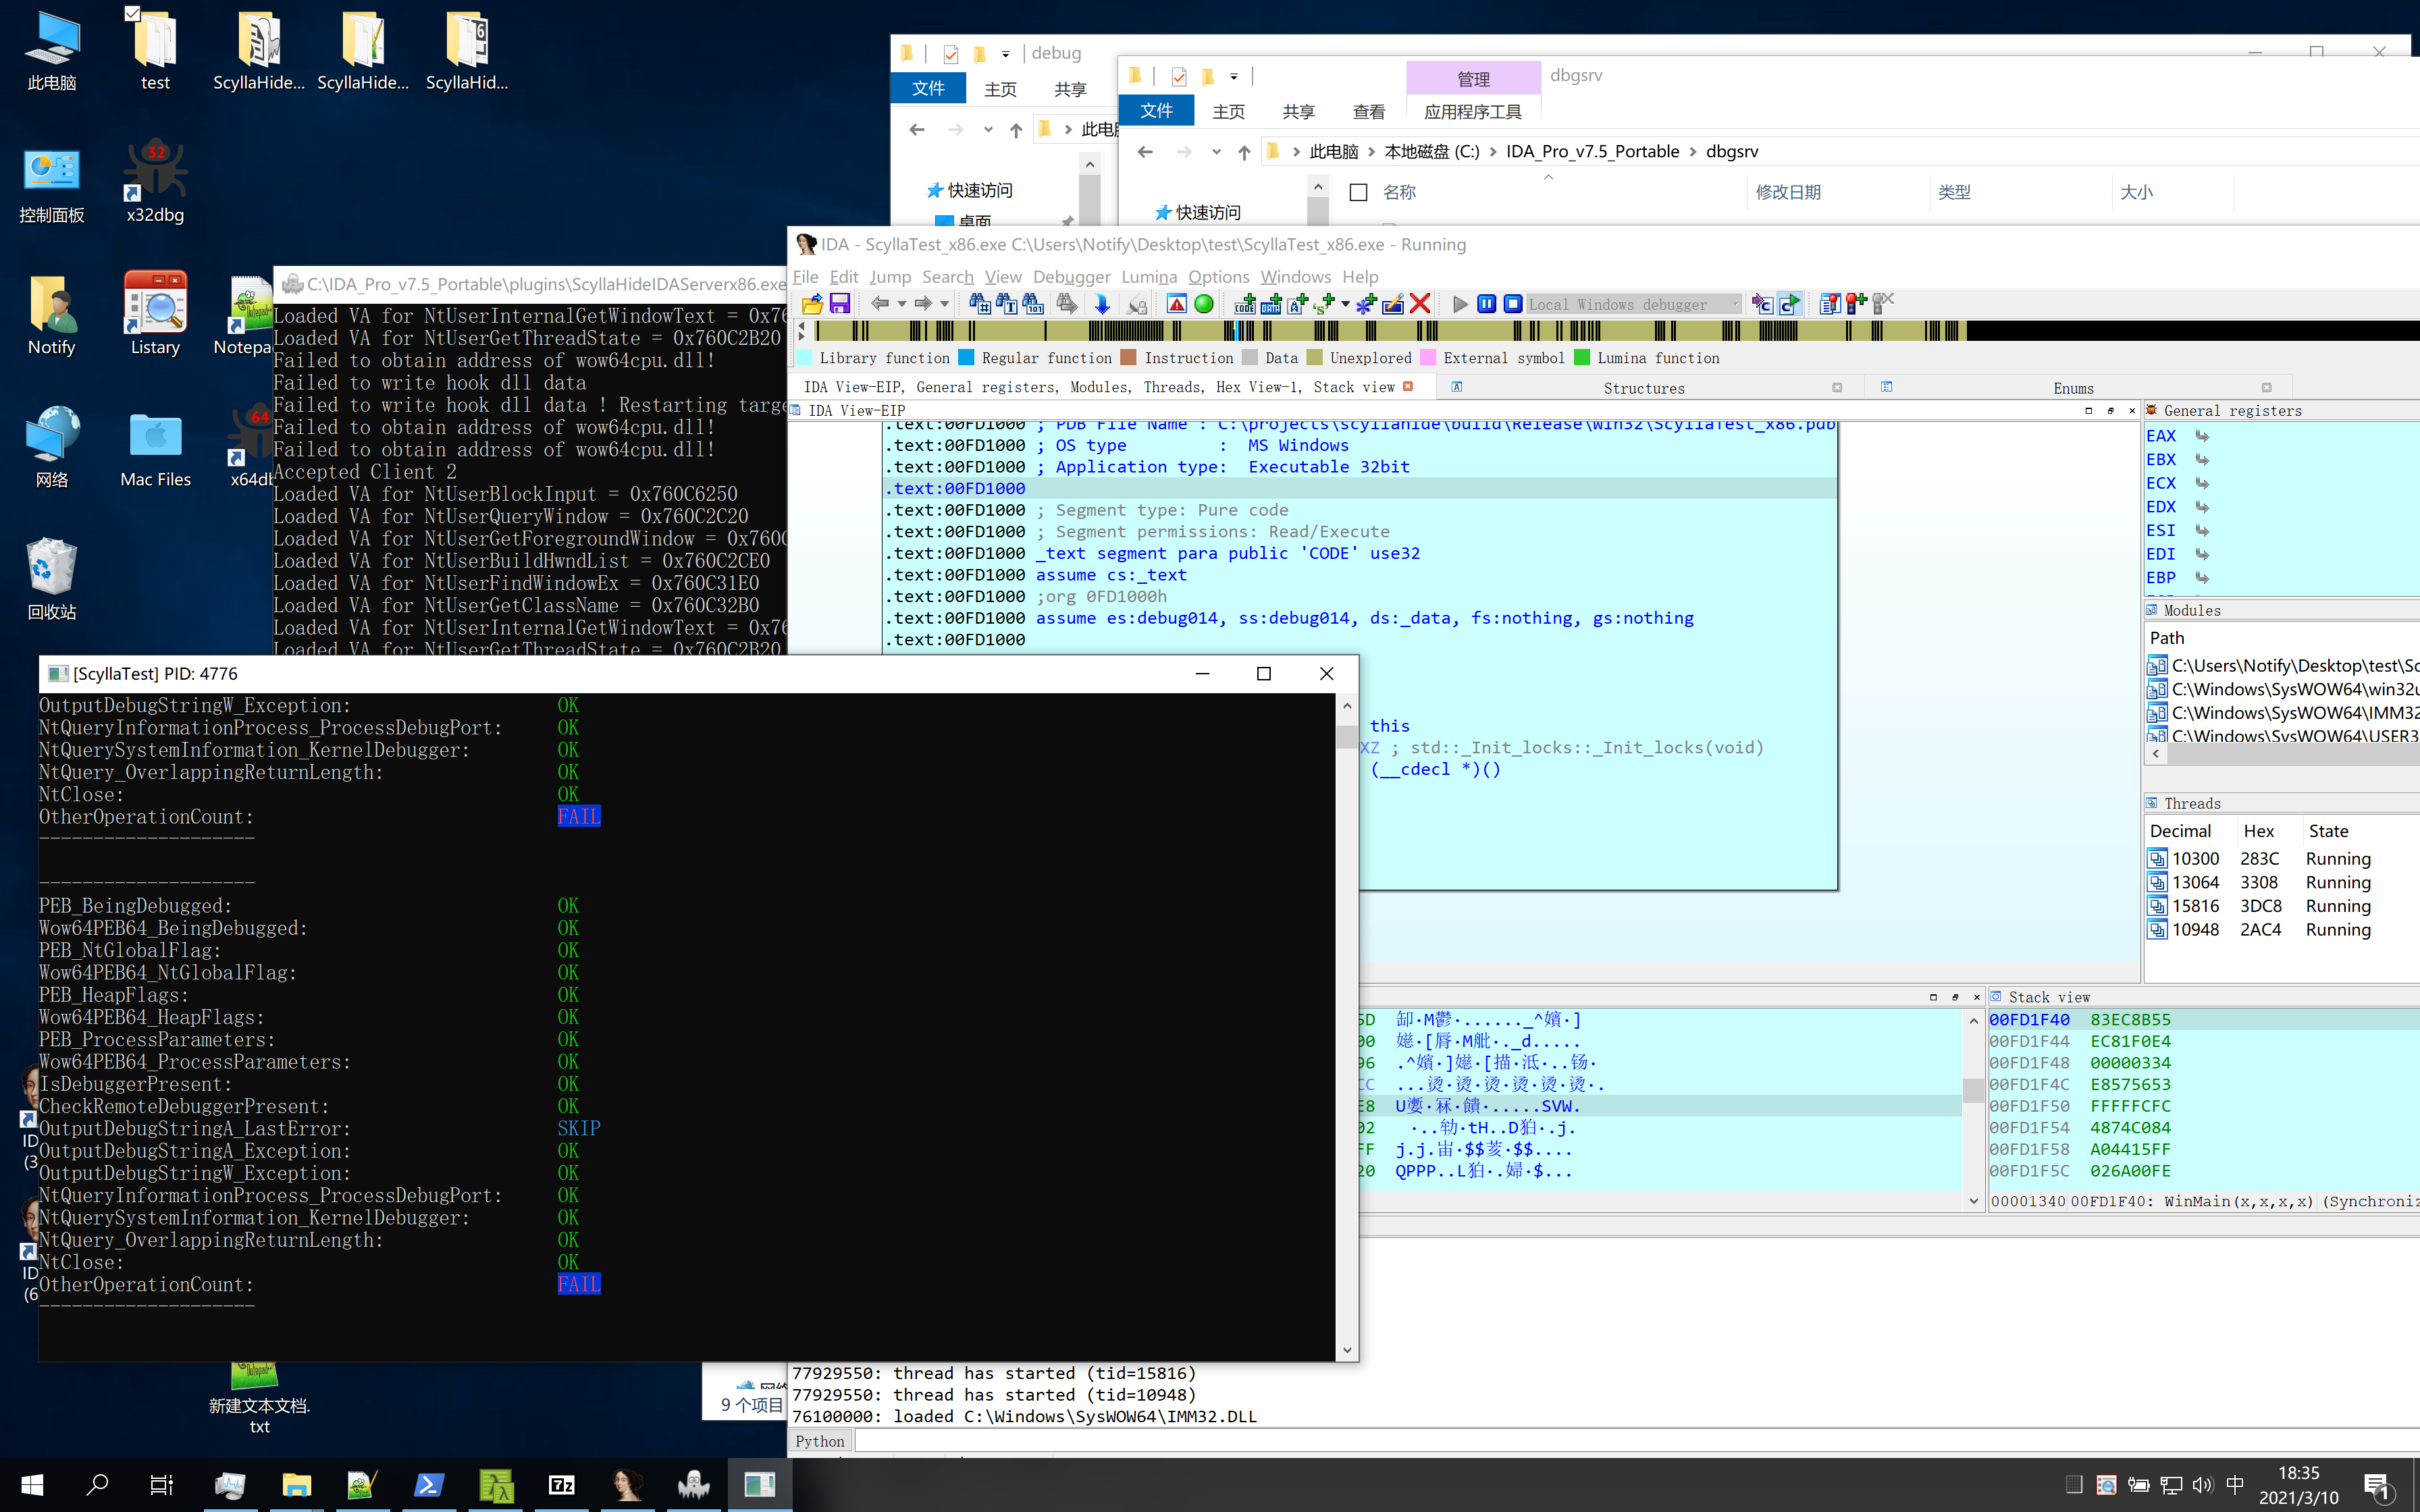
Task: Click the IDA save database icon
Action: [x=840, y=304]
